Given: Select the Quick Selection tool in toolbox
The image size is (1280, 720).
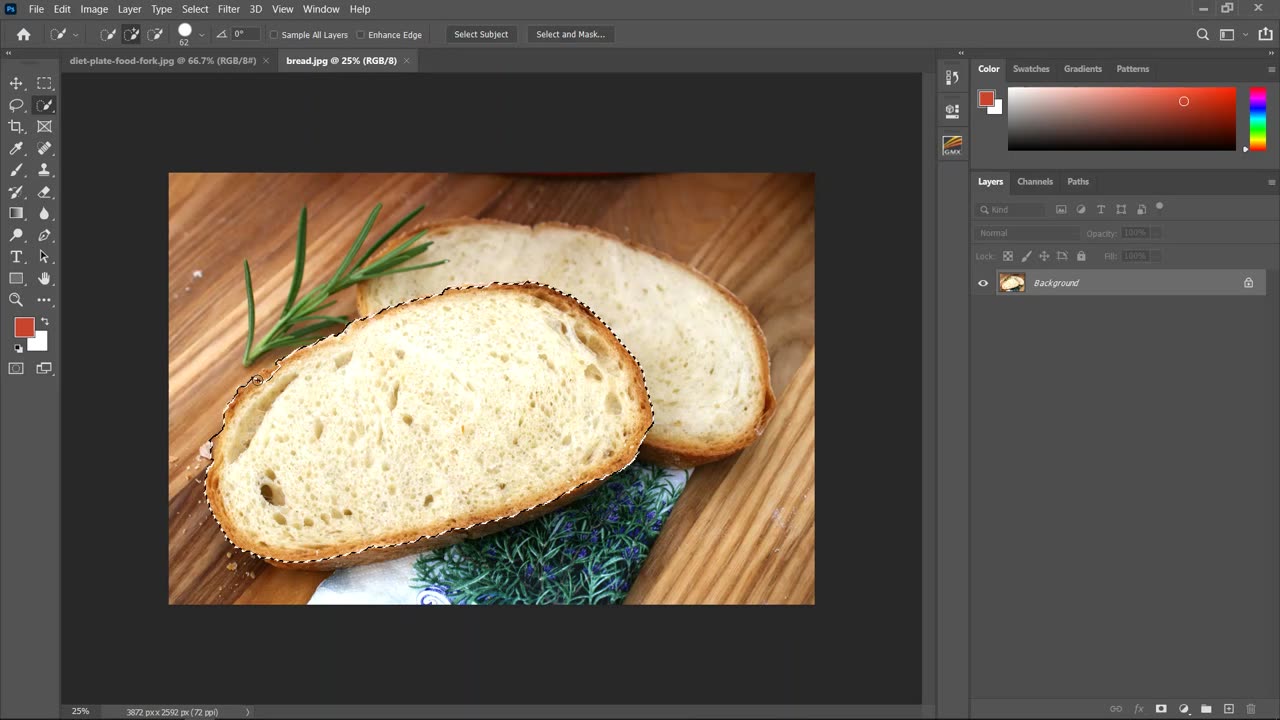Looking at the screenshot, I should pyautogui.click(x=44, y=105).
